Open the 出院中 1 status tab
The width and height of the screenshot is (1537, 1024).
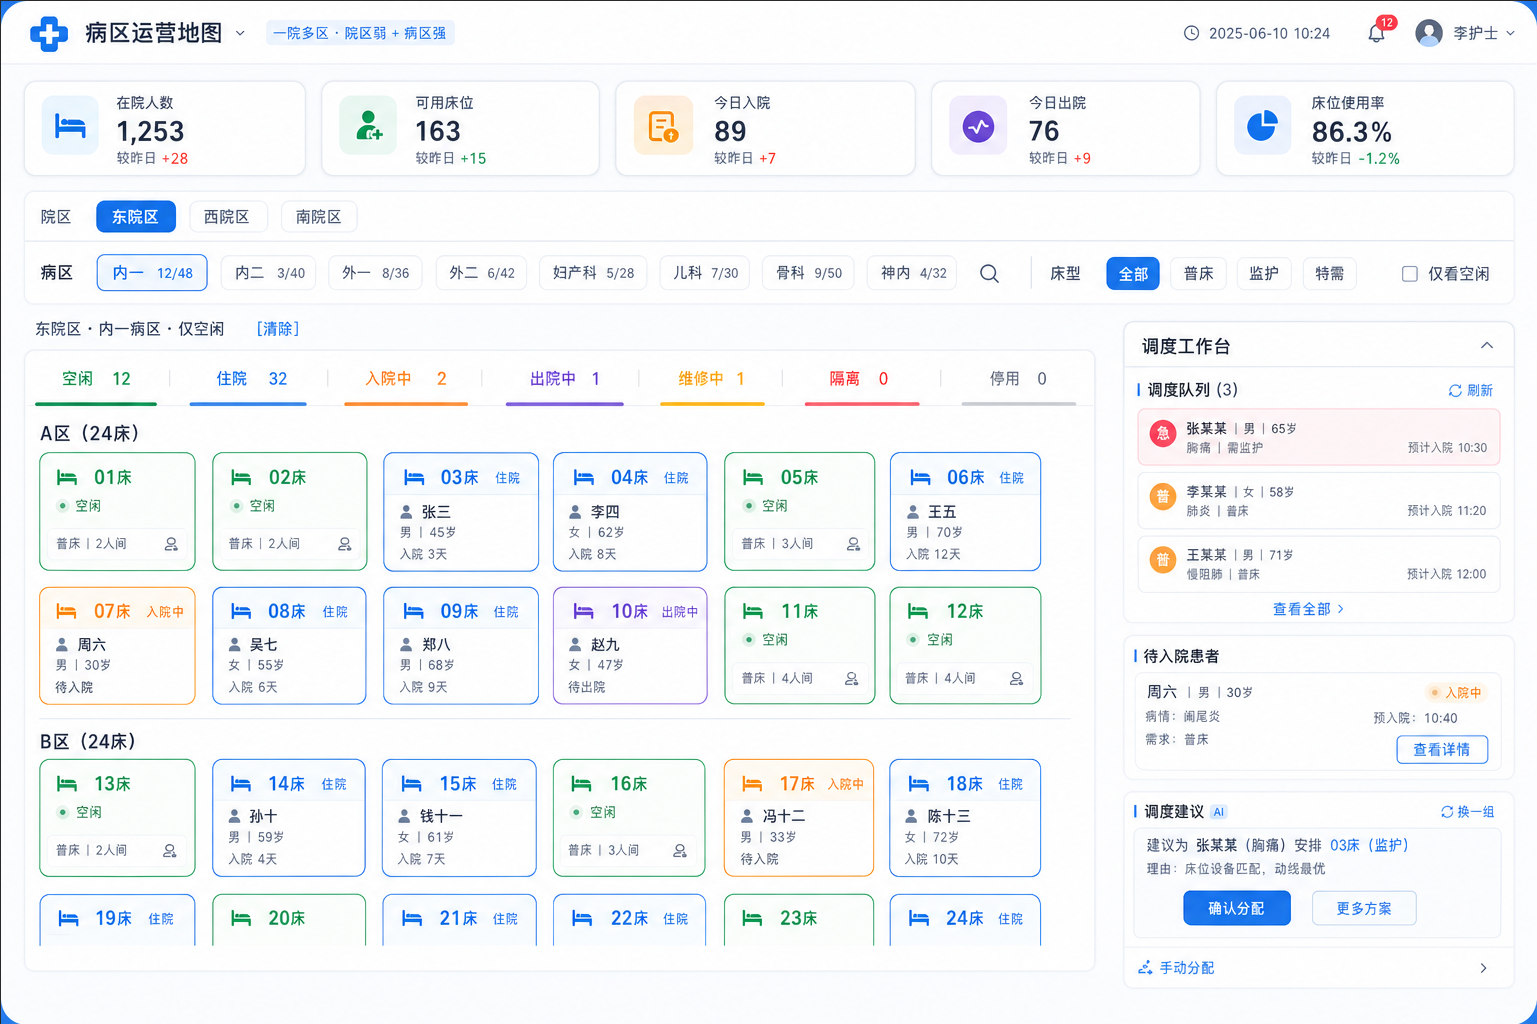coord(565,380)
